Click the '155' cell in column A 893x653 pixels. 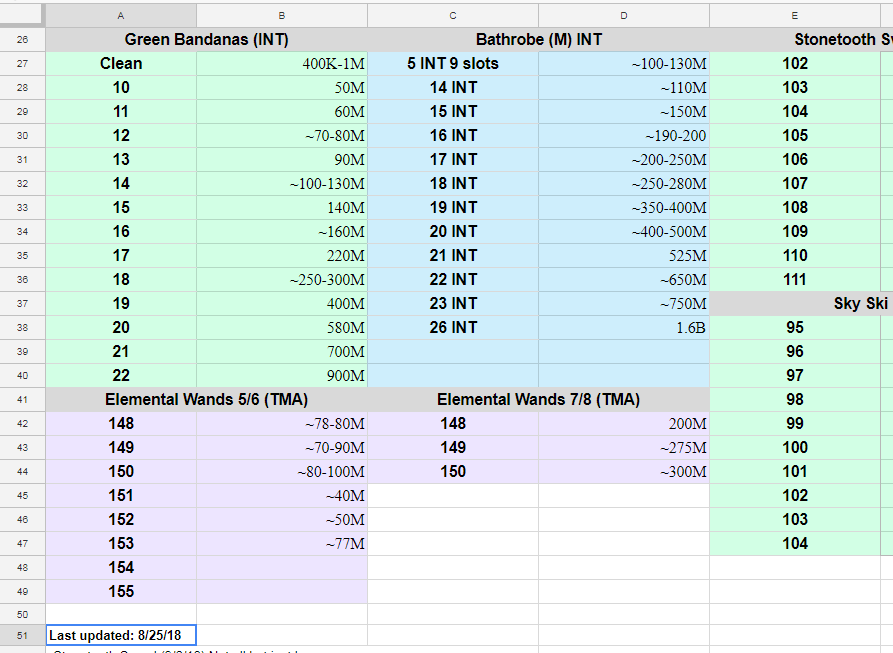click(121, 592)
